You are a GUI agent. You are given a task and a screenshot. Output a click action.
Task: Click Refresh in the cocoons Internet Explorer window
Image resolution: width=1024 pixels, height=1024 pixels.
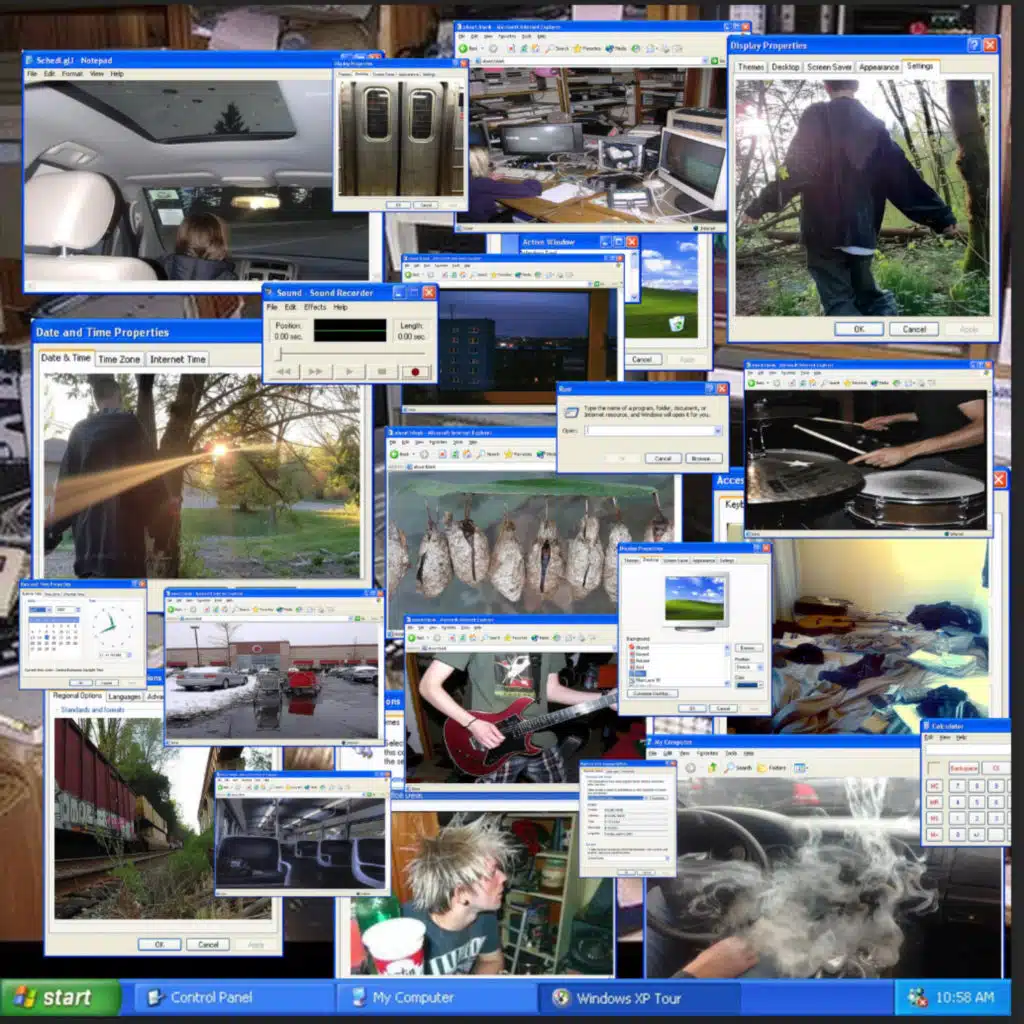coord(455,454)
